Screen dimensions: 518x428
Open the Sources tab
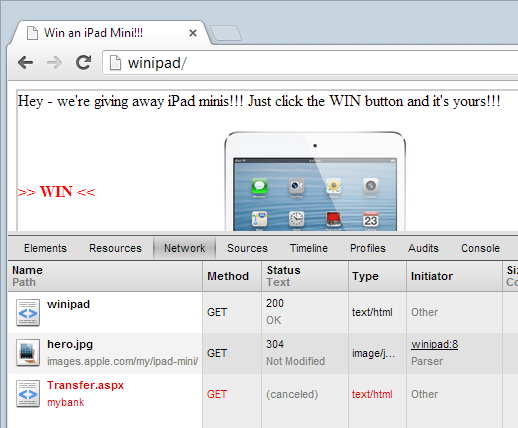[247, 248]
